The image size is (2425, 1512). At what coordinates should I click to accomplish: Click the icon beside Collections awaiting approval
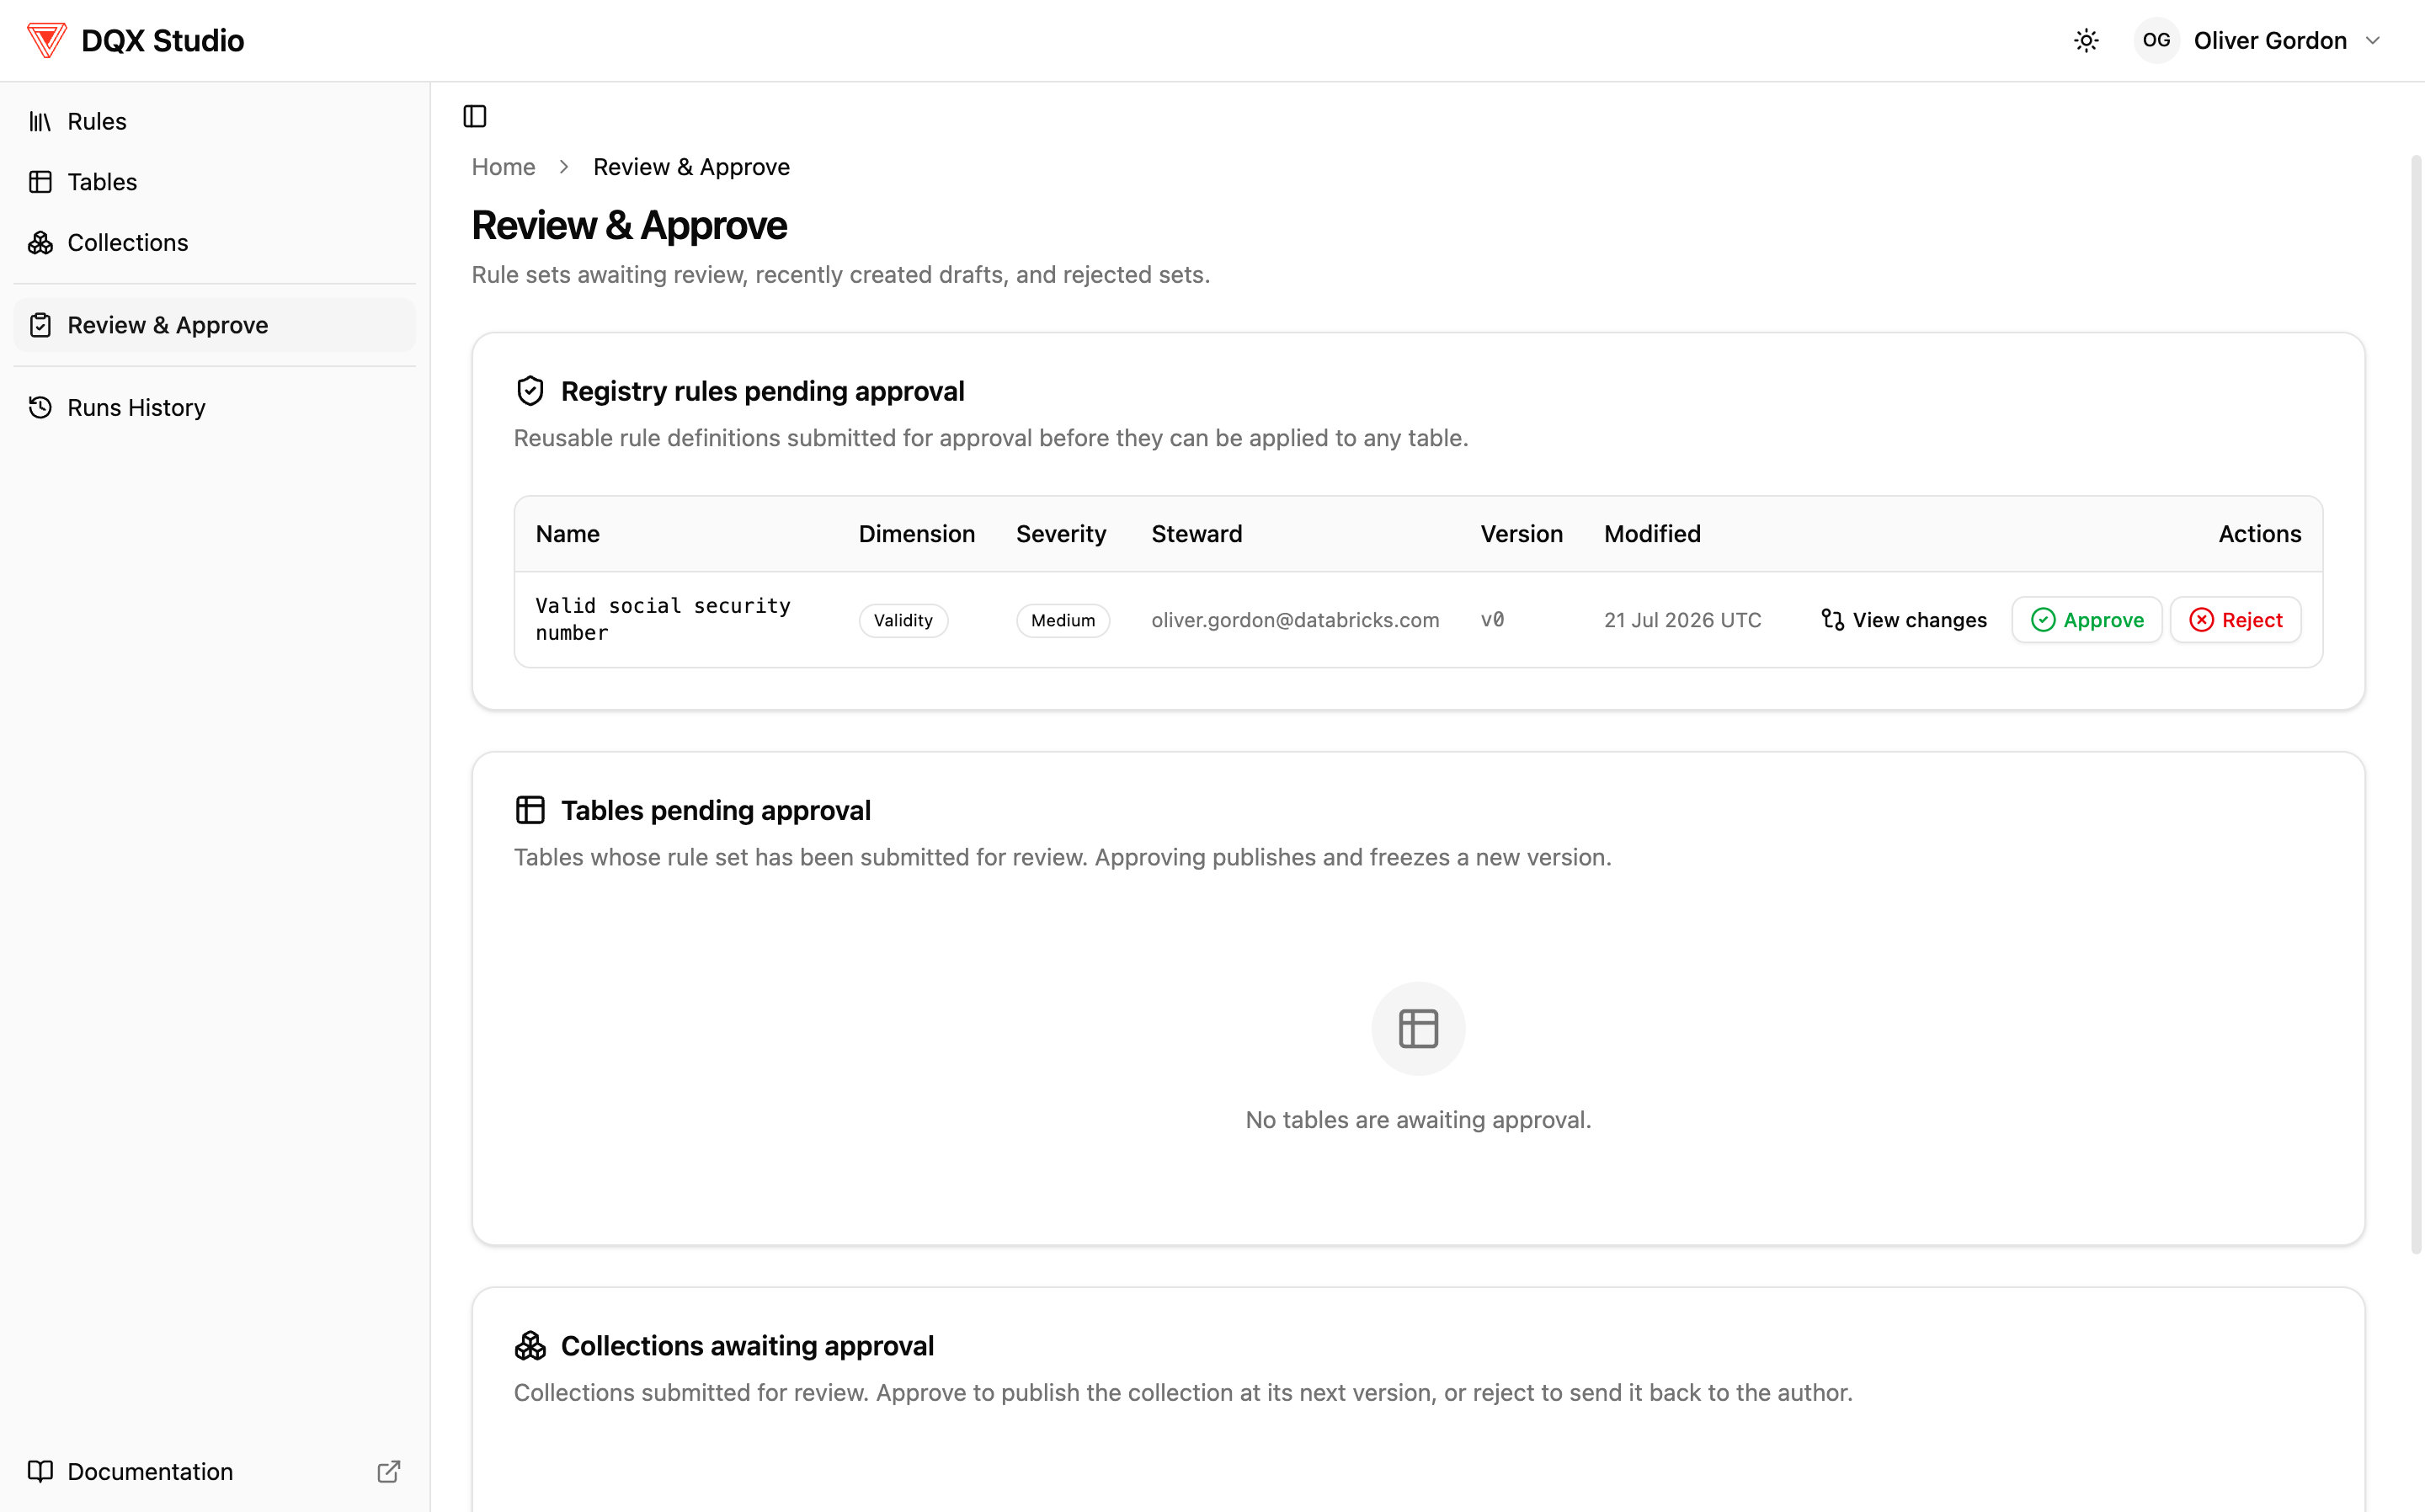[530, 1346]
